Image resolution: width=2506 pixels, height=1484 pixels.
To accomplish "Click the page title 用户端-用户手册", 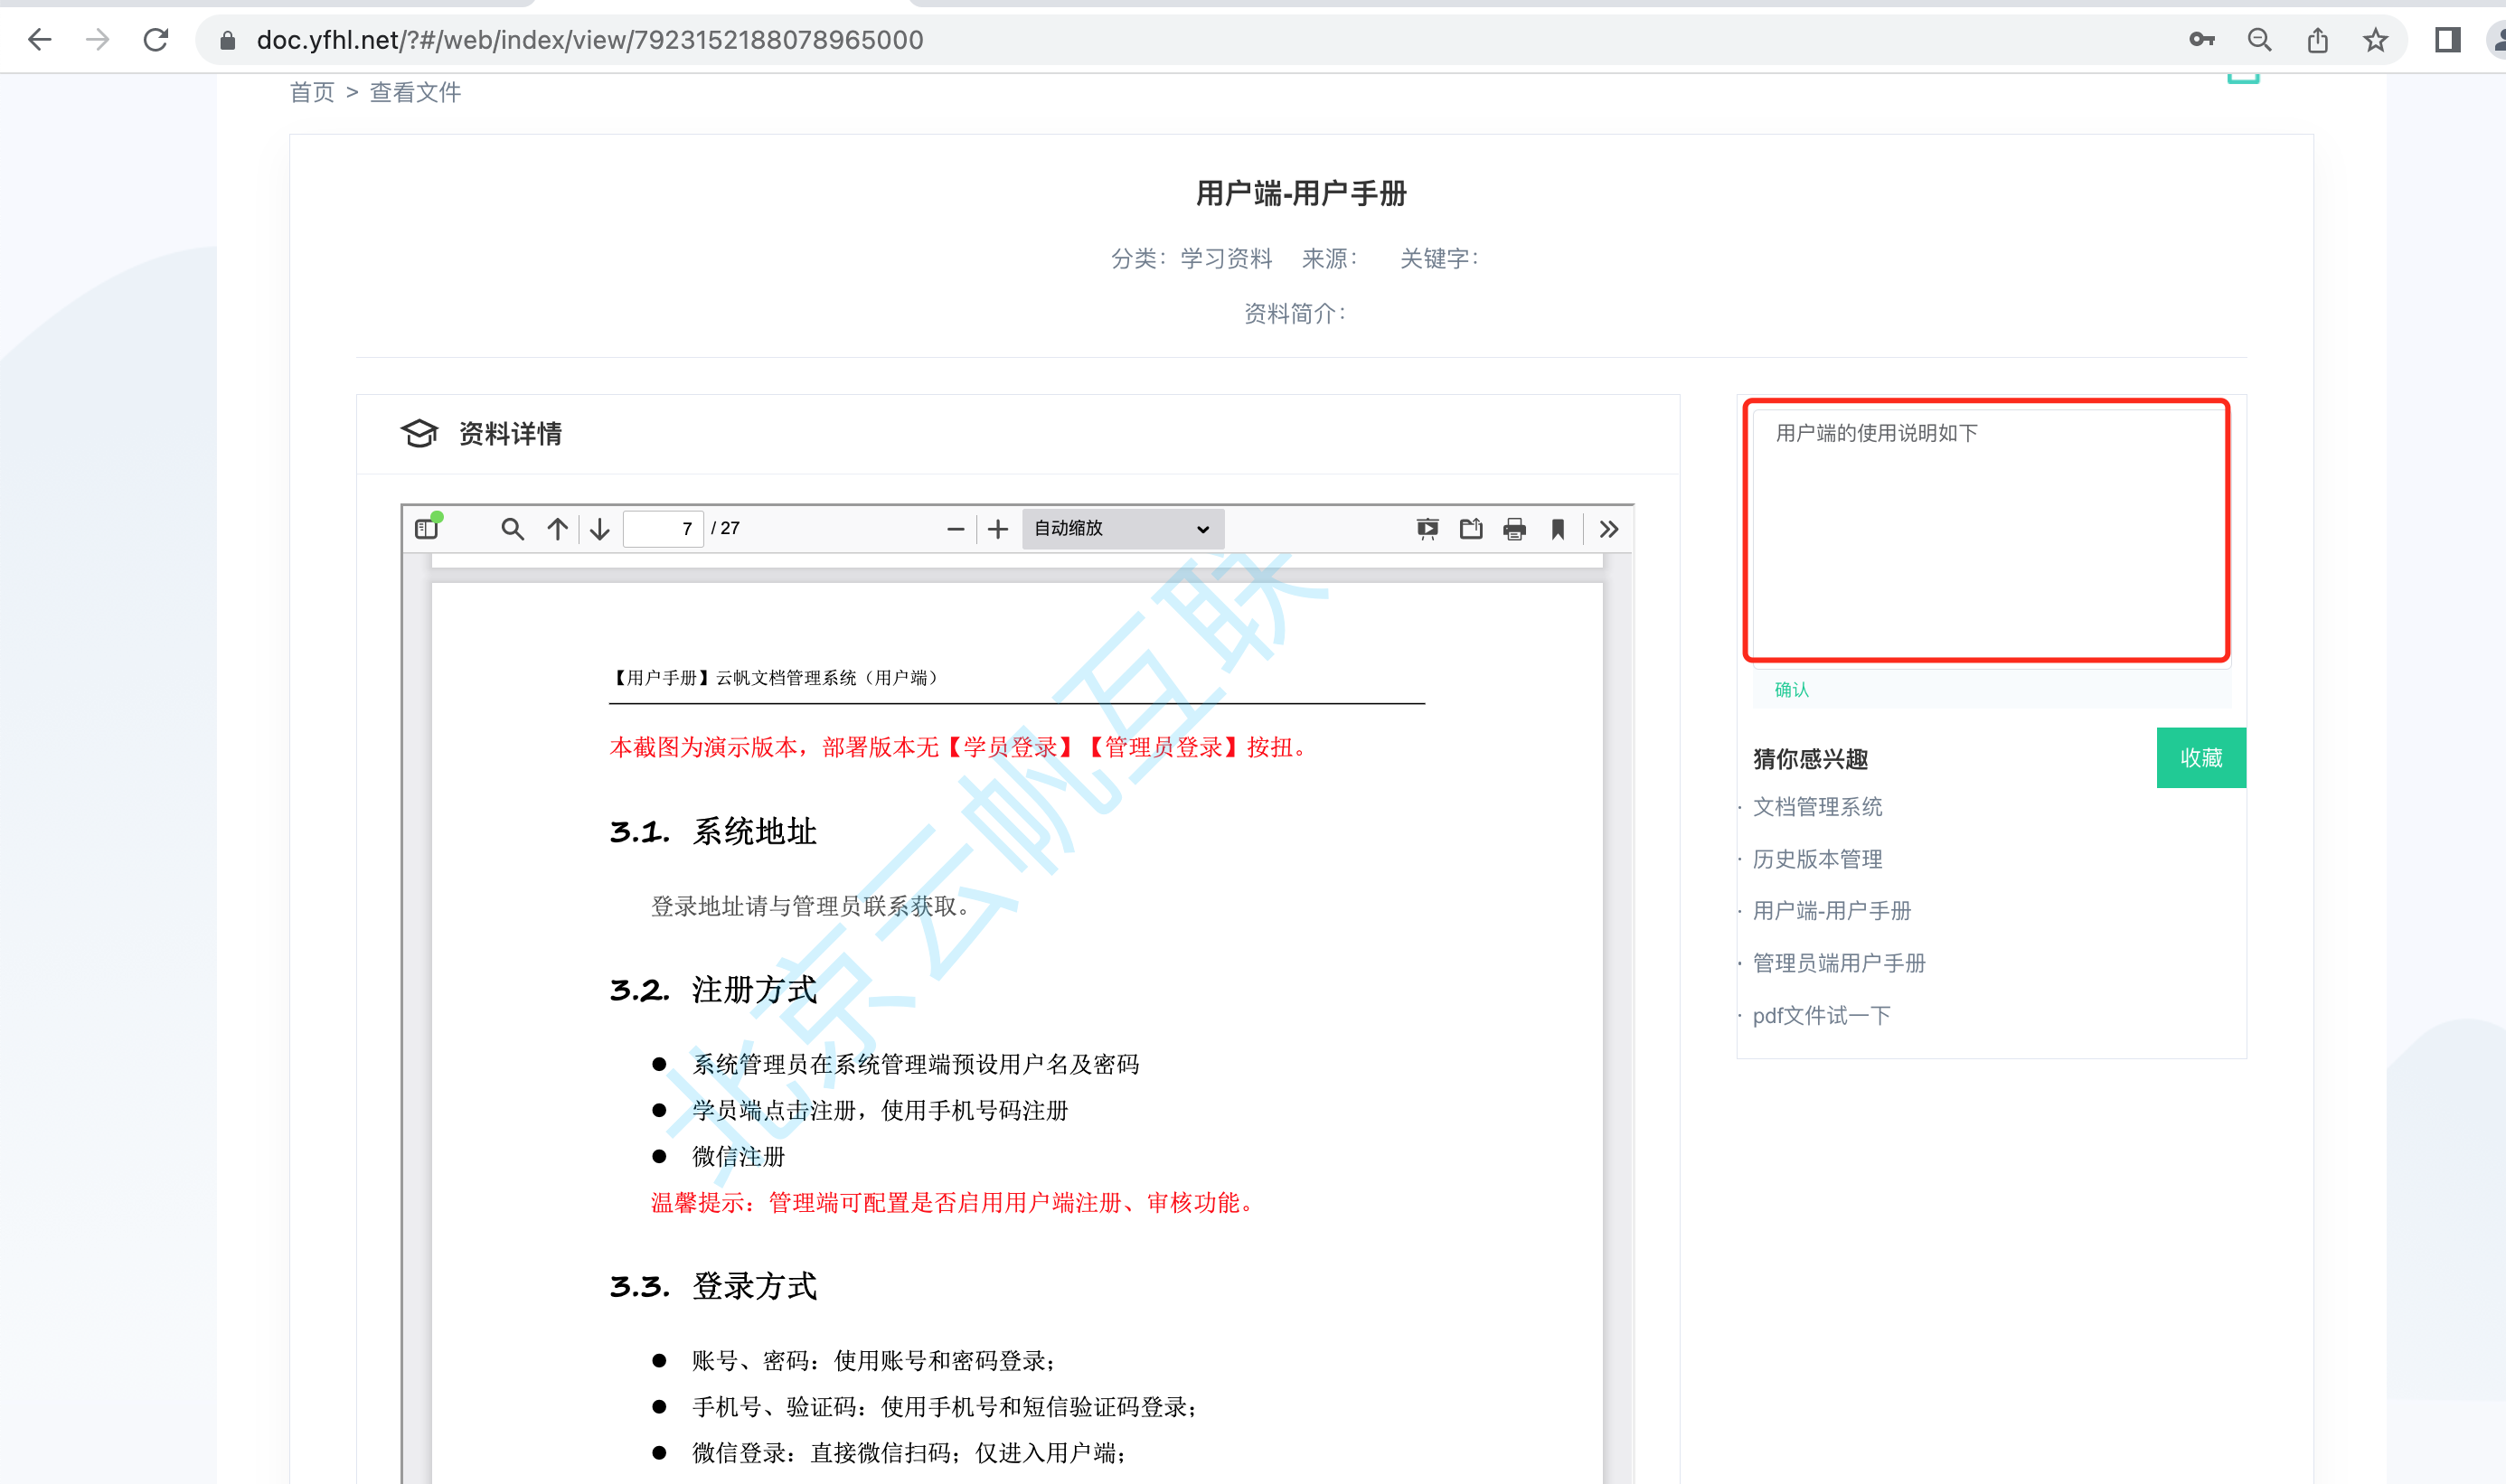I will click(1301, 193).
